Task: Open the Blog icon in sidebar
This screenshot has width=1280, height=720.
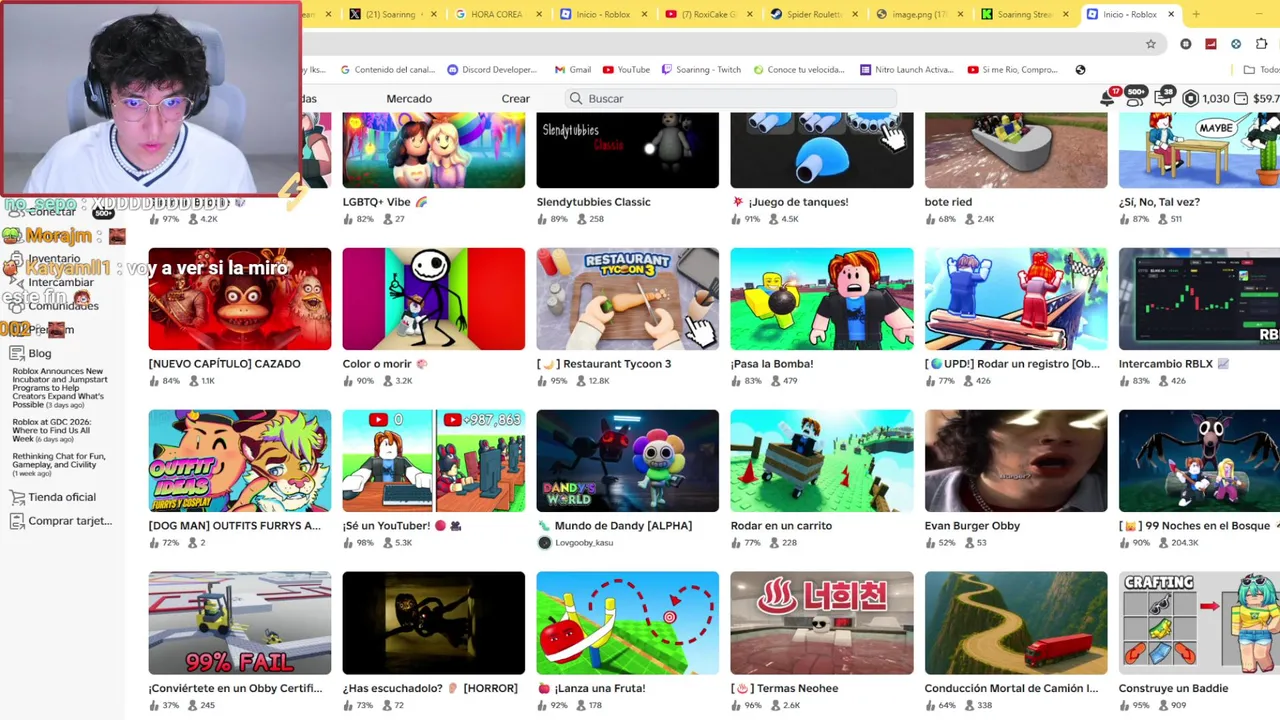Action: (16, 353)
